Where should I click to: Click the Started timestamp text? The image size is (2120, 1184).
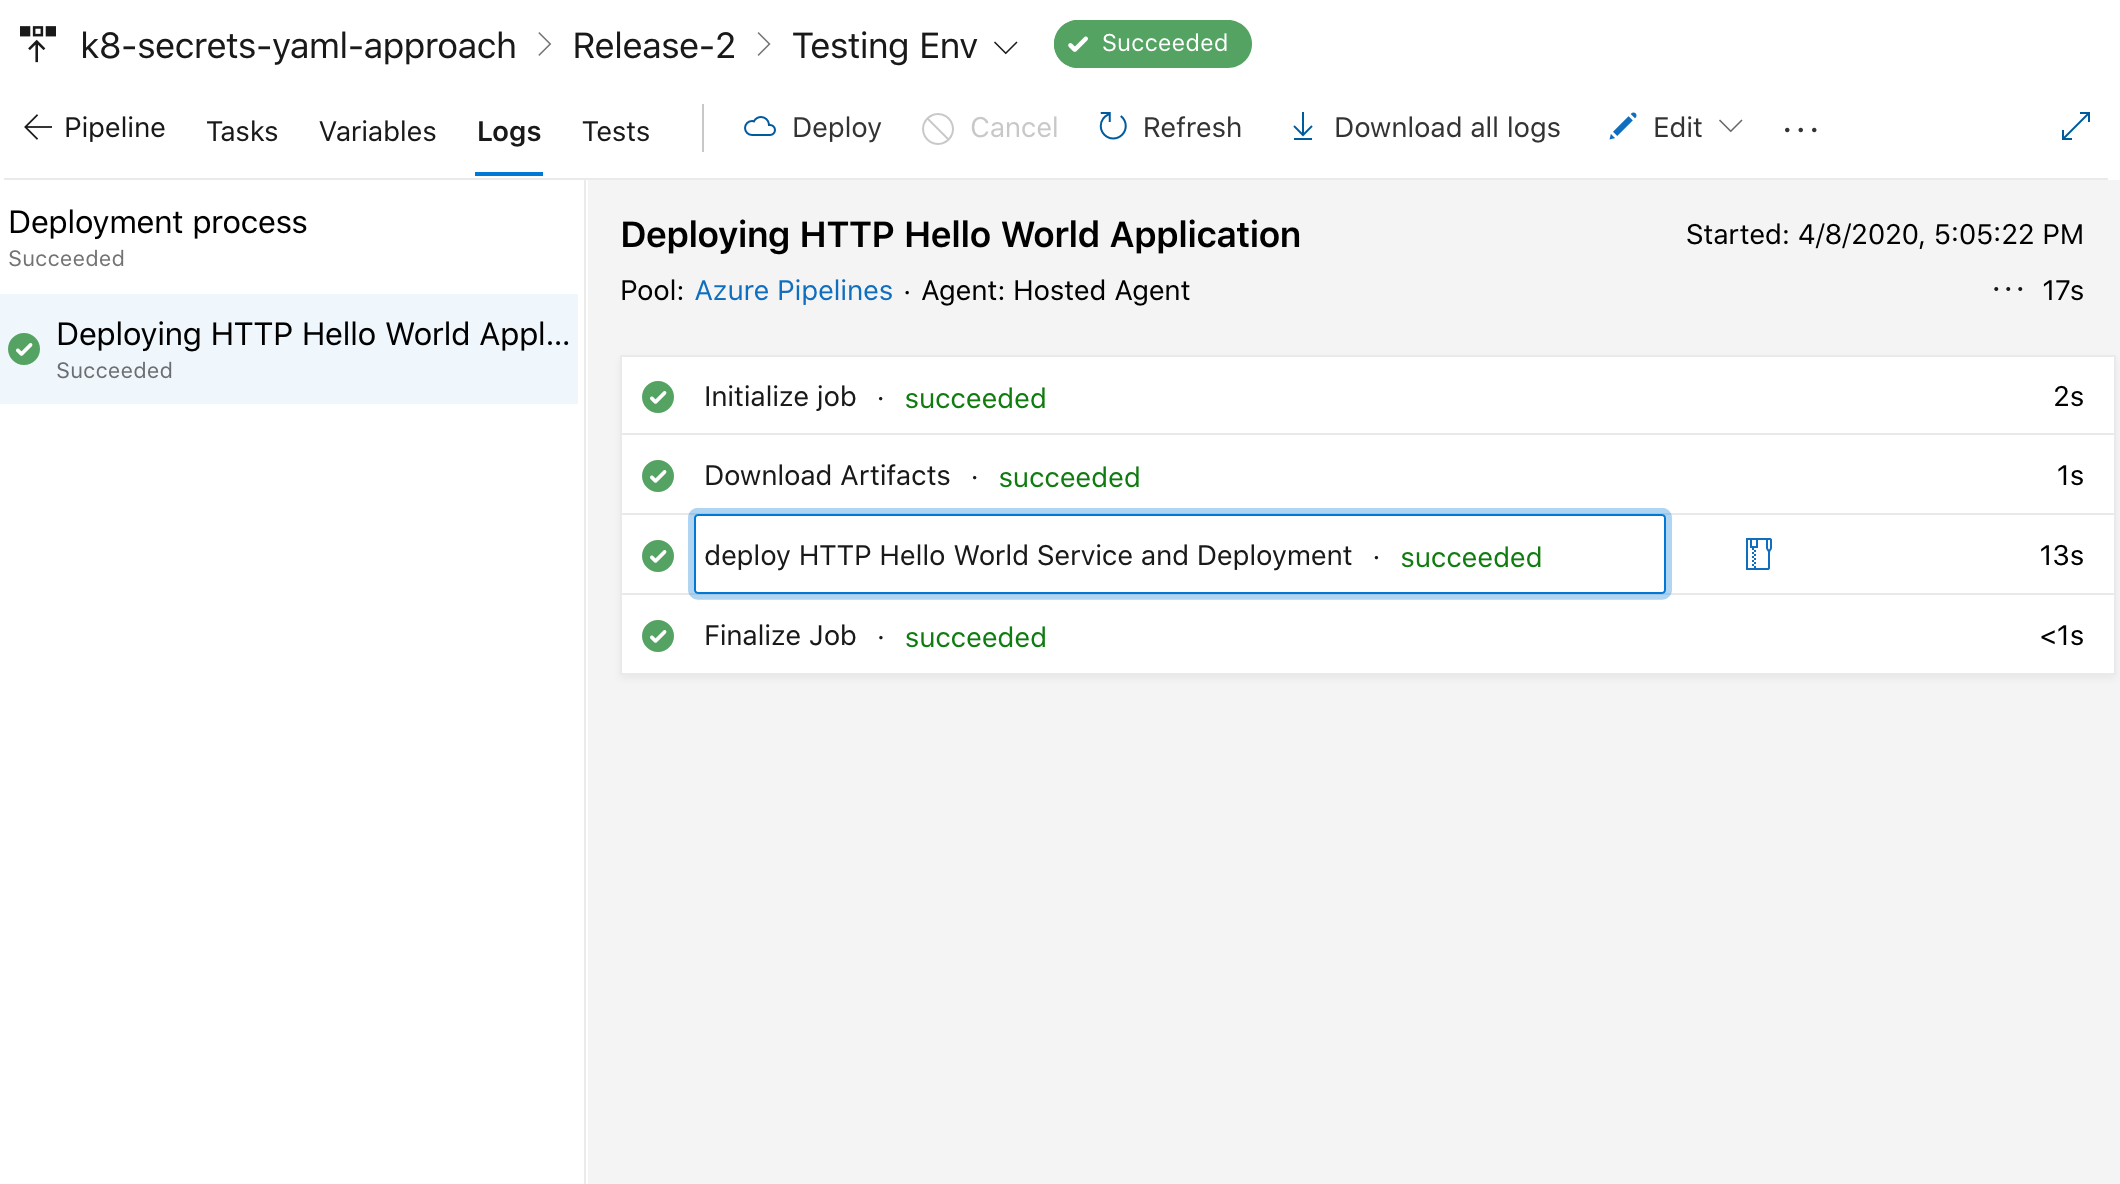point(1884,235)
